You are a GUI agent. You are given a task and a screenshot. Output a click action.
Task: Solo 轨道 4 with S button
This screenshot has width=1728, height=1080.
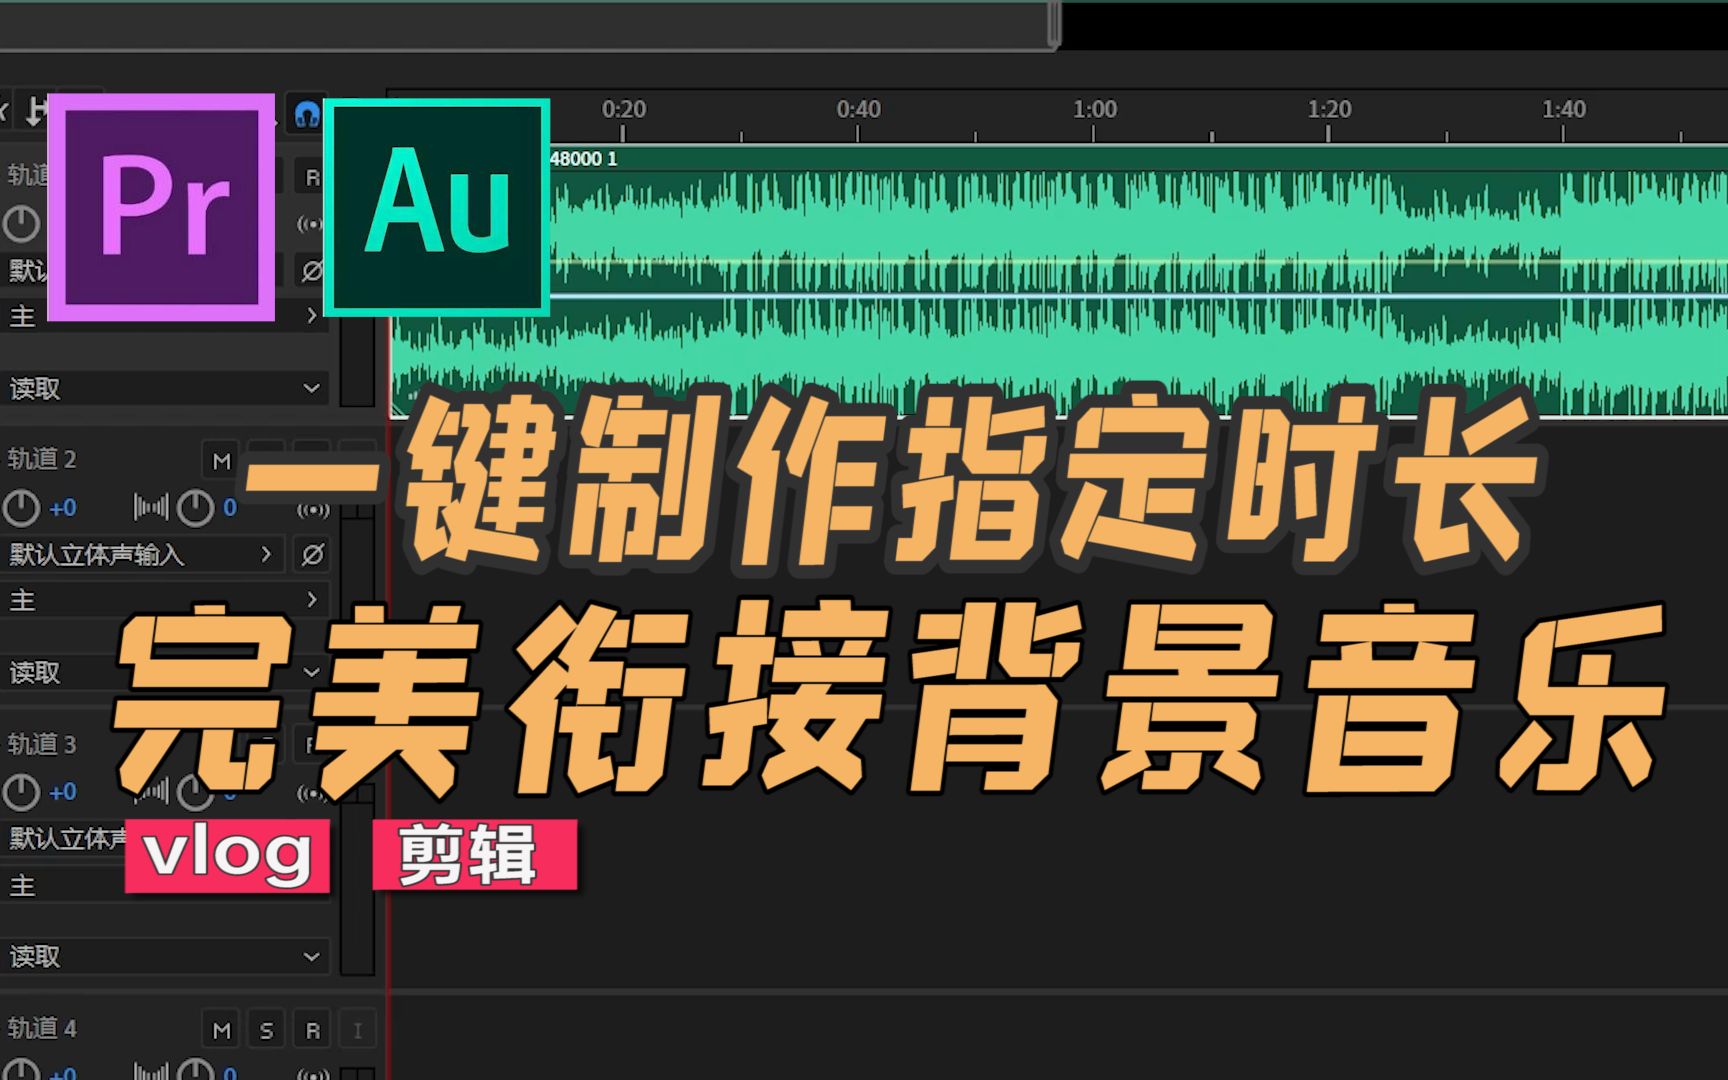tap(266, 1030)
